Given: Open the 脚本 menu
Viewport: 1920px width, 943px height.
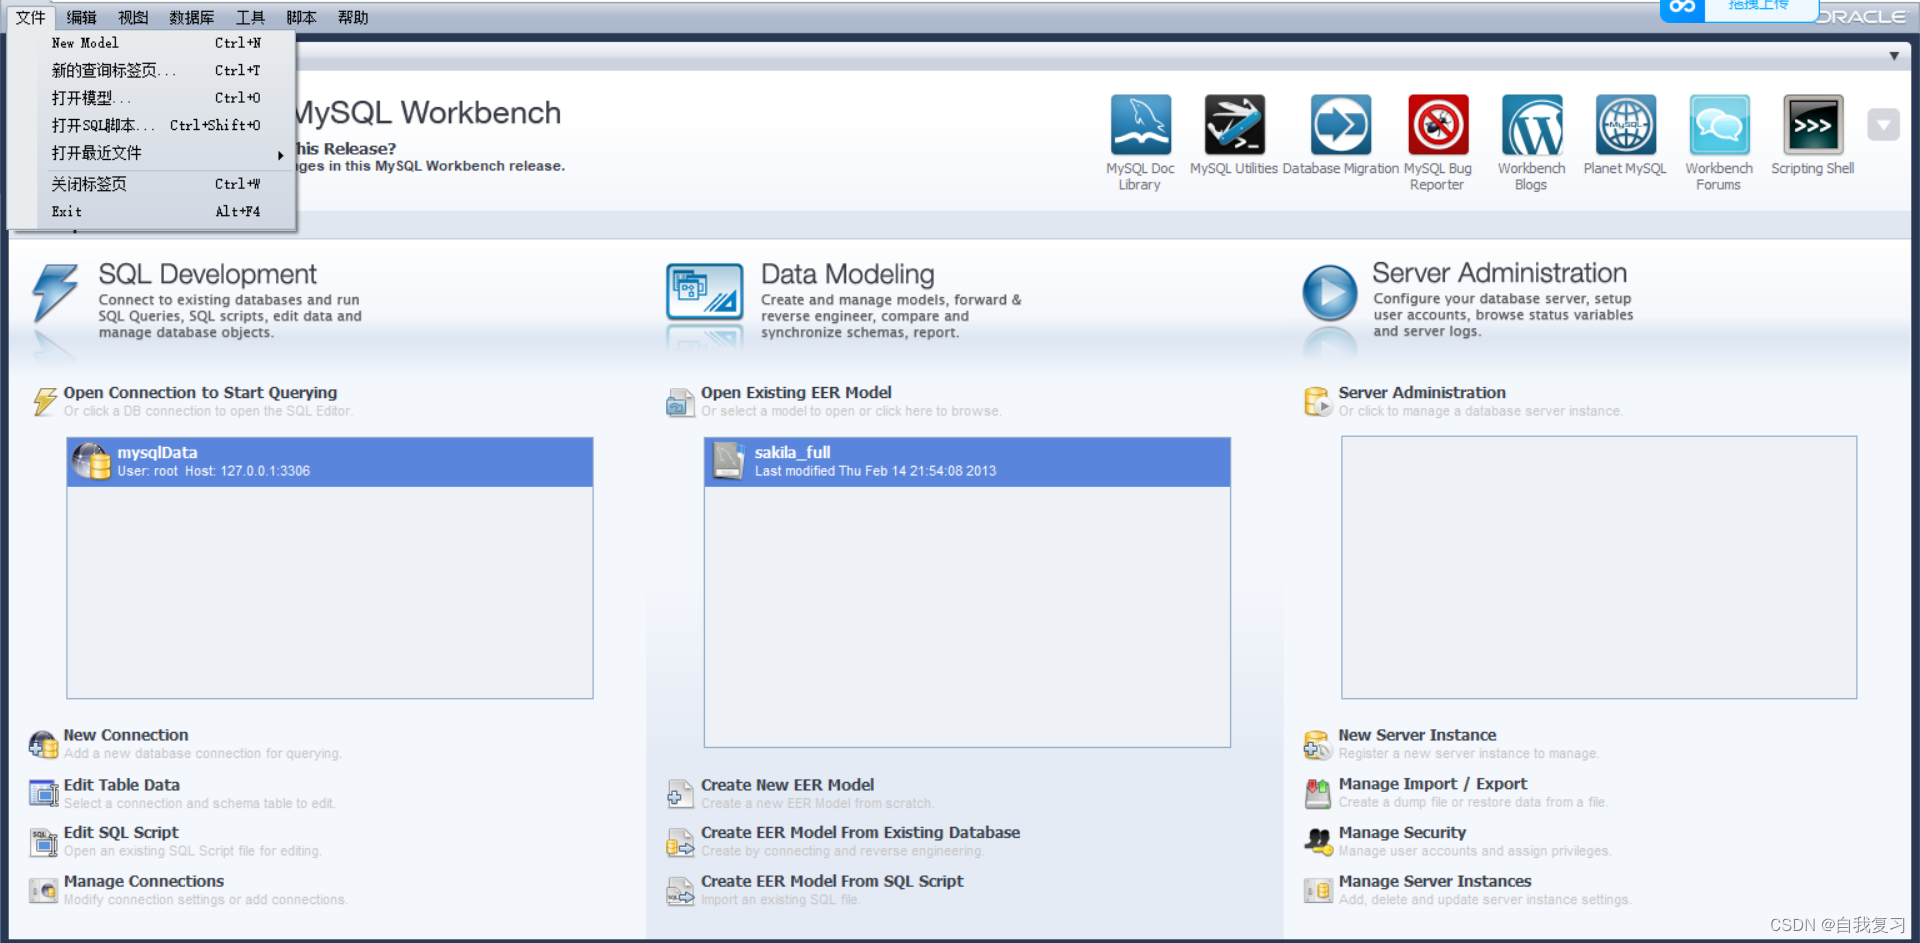Looking at the screenshot, I should (x=301, y=17).
